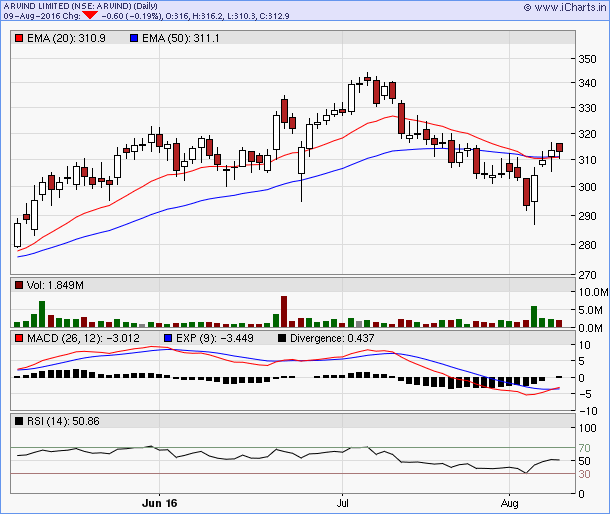Click the 330 price axis label

click(x=587, y=108)
